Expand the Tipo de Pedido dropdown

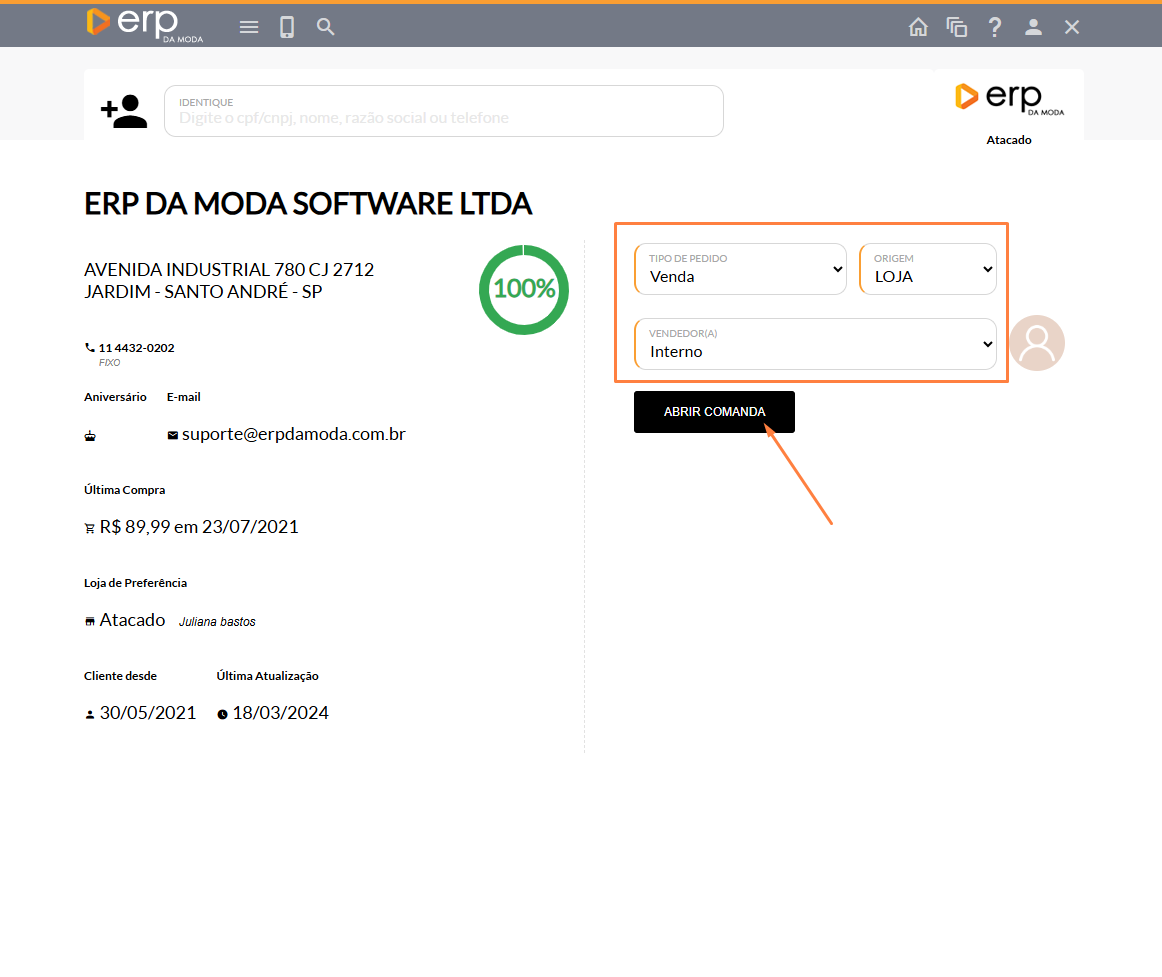tap(740, 269)
